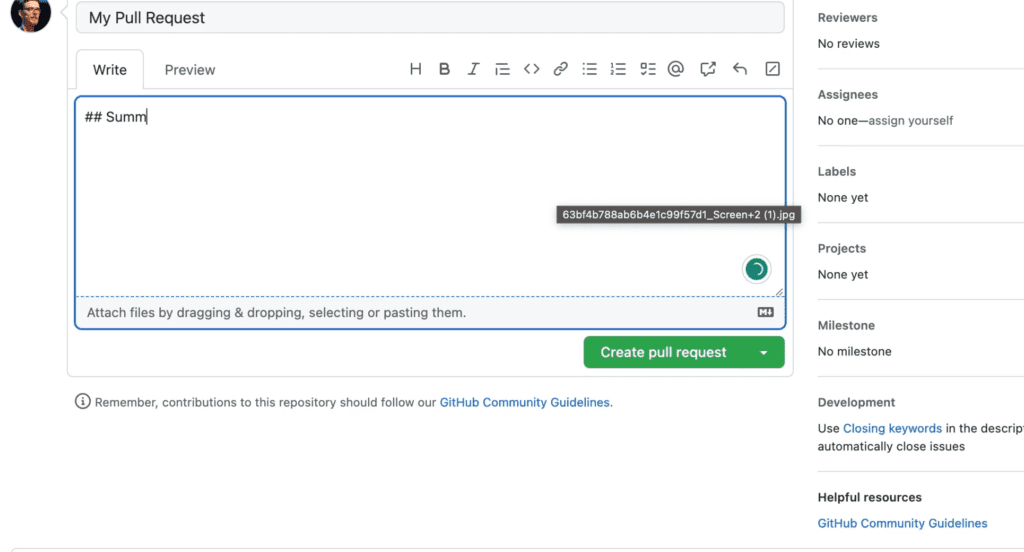The image size is (1024, 552).
Task: Click the Create pull request button
Action: tap(664, 352)
